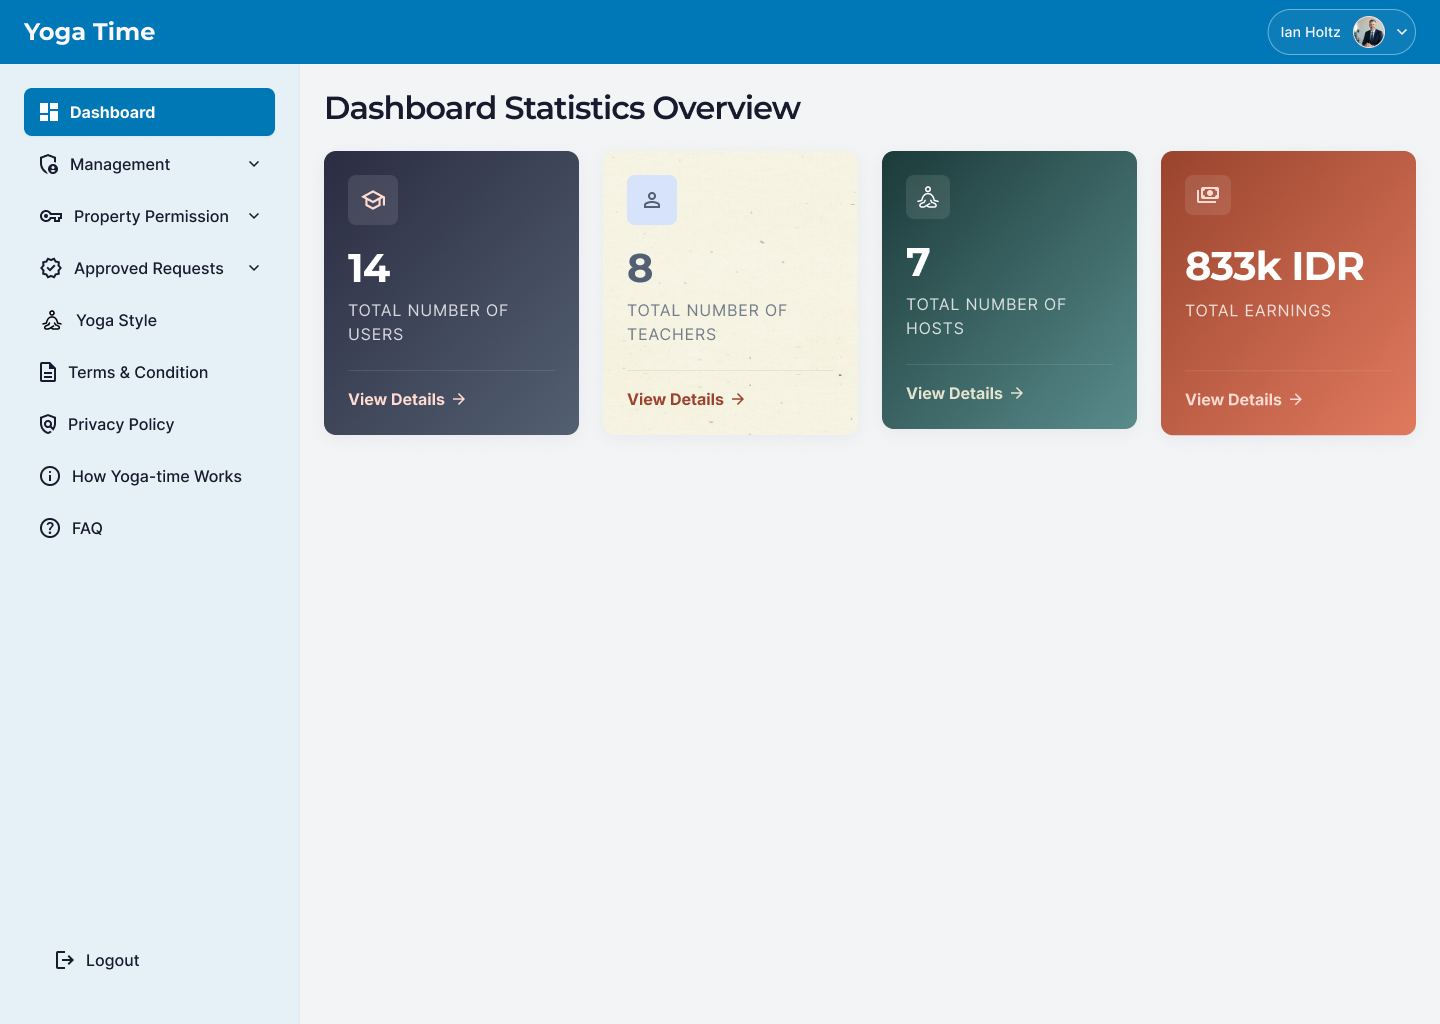Click the Logout arrow icon

[64, 960]
